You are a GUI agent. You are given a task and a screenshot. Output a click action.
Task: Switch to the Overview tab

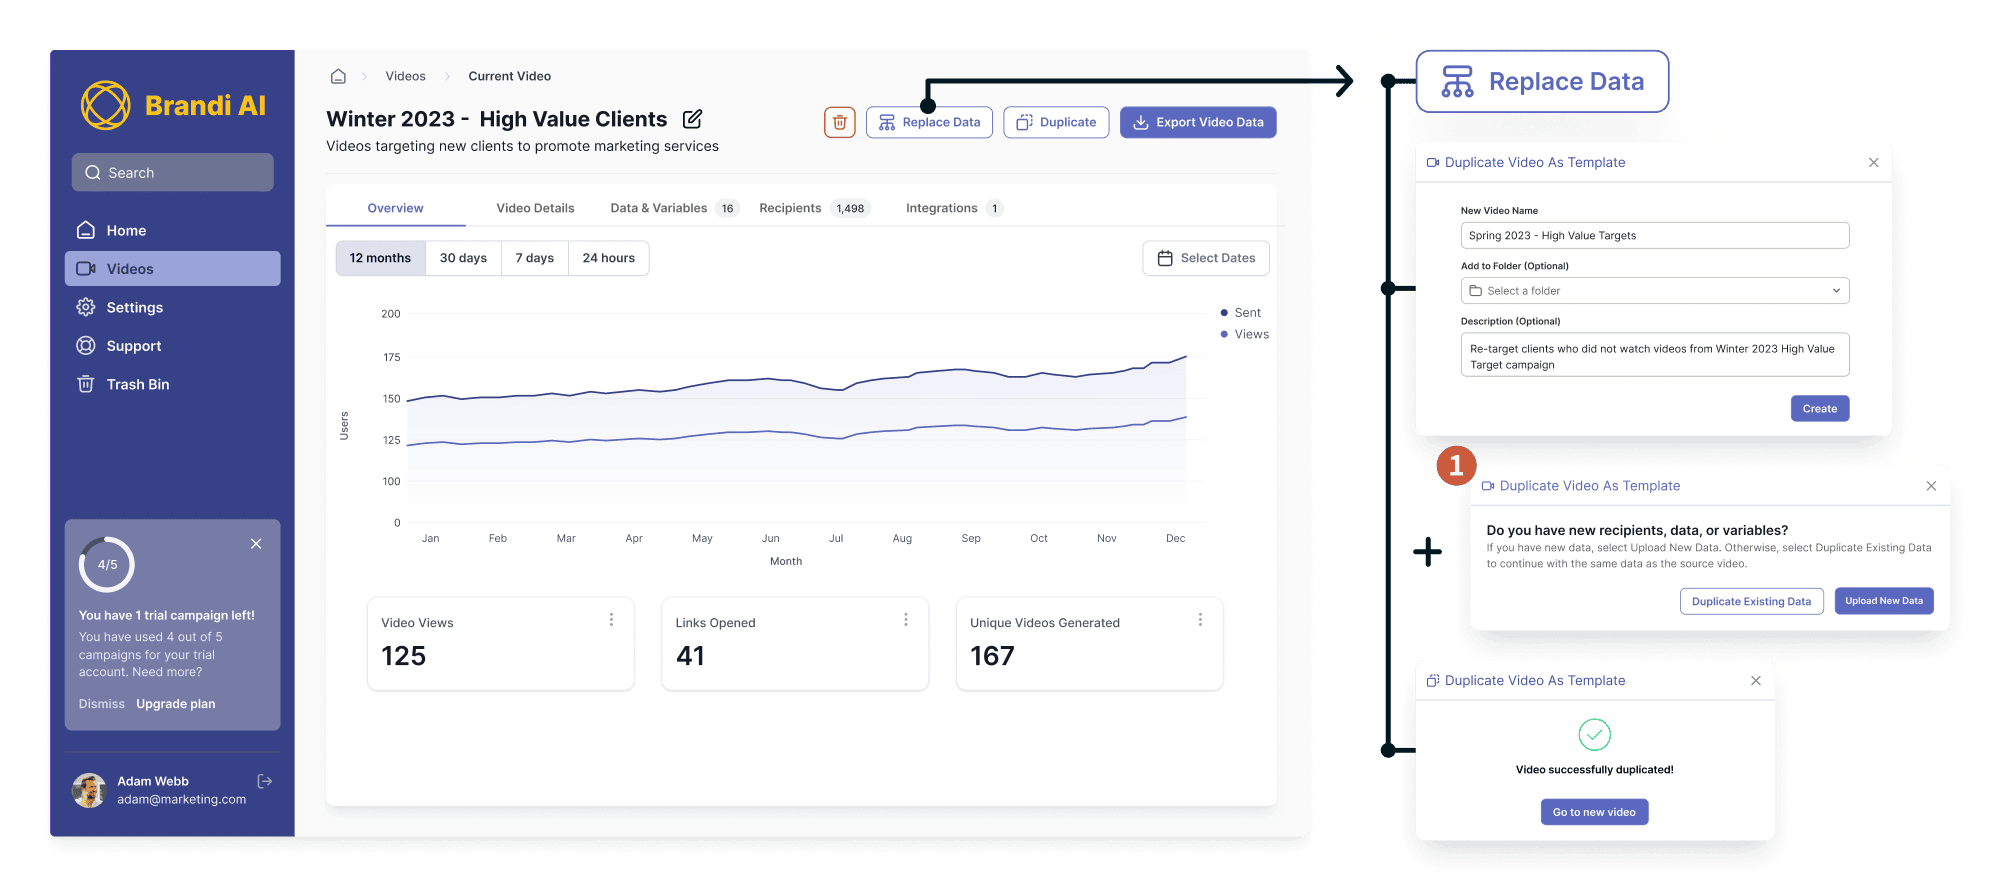pos(395,208)
